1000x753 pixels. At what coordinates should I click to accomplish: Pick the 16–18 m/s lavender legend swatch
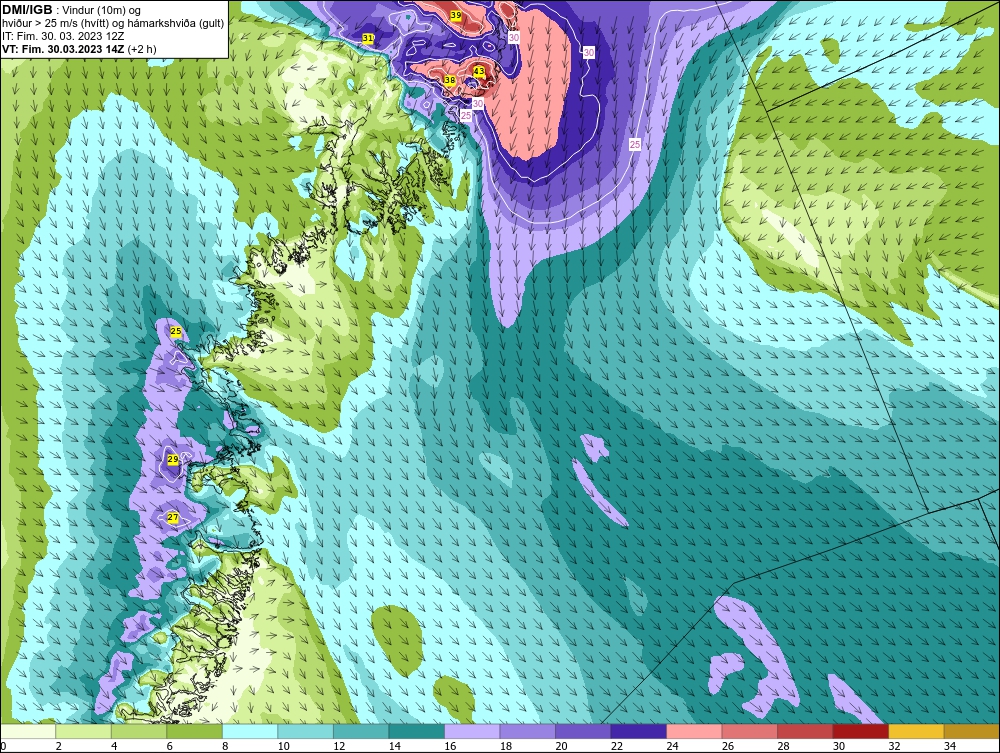click(x=472, y=731)
